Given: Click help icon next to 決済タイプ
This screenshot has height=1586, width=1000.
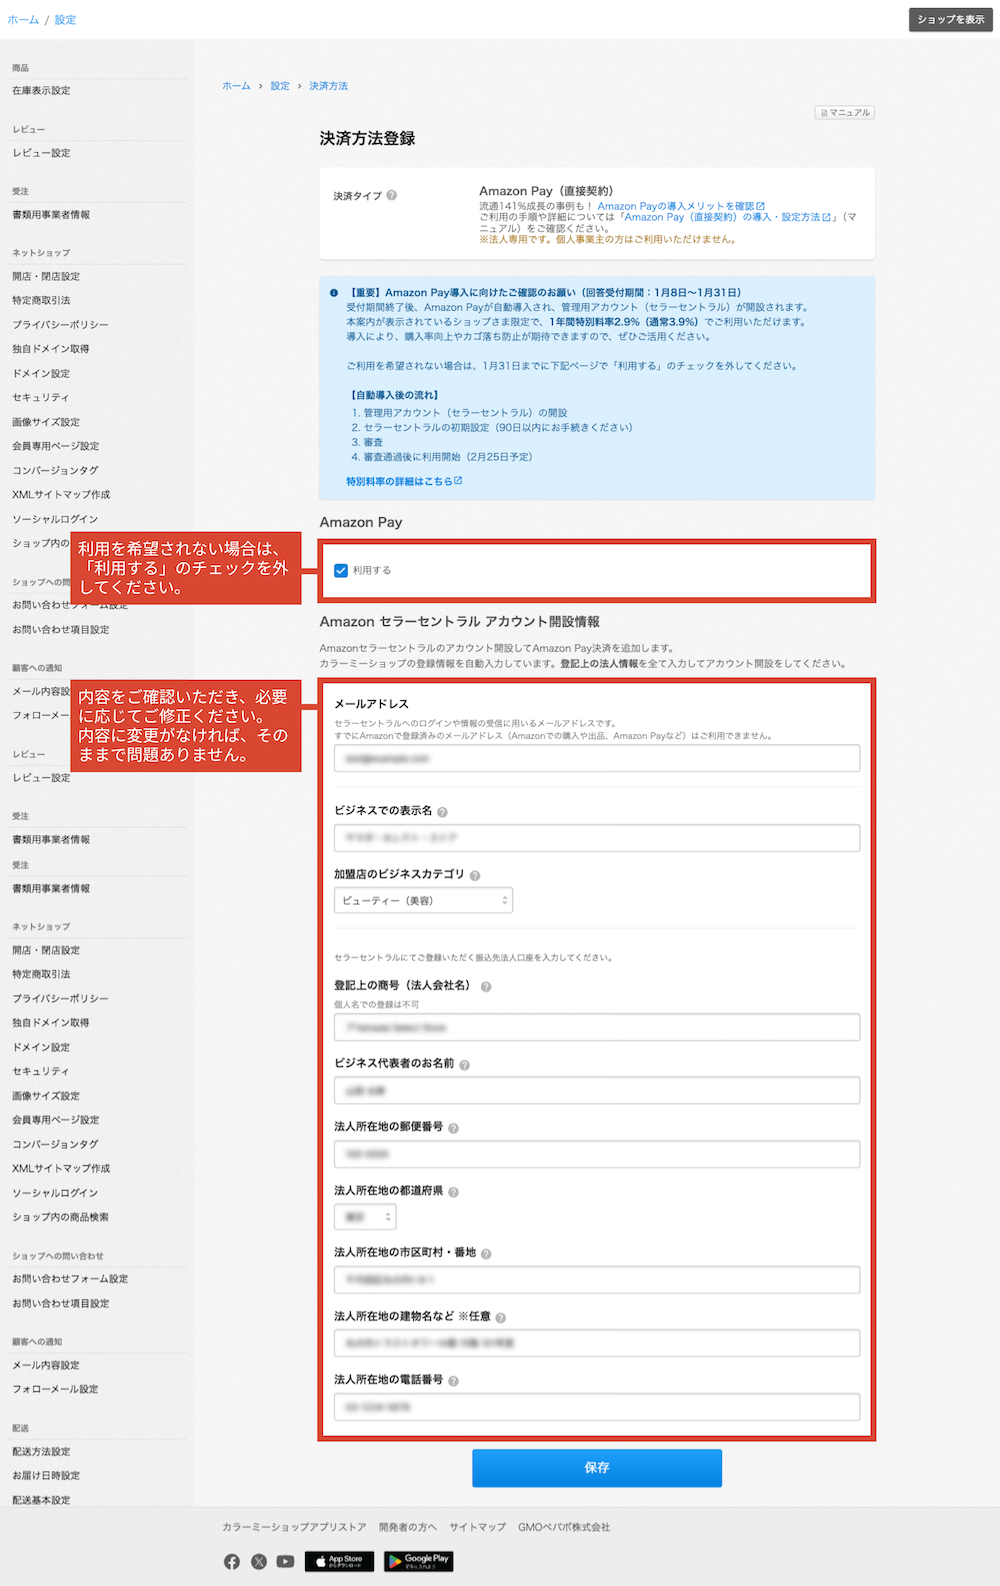Looking at the screenshot, I should tap(392, 196).
